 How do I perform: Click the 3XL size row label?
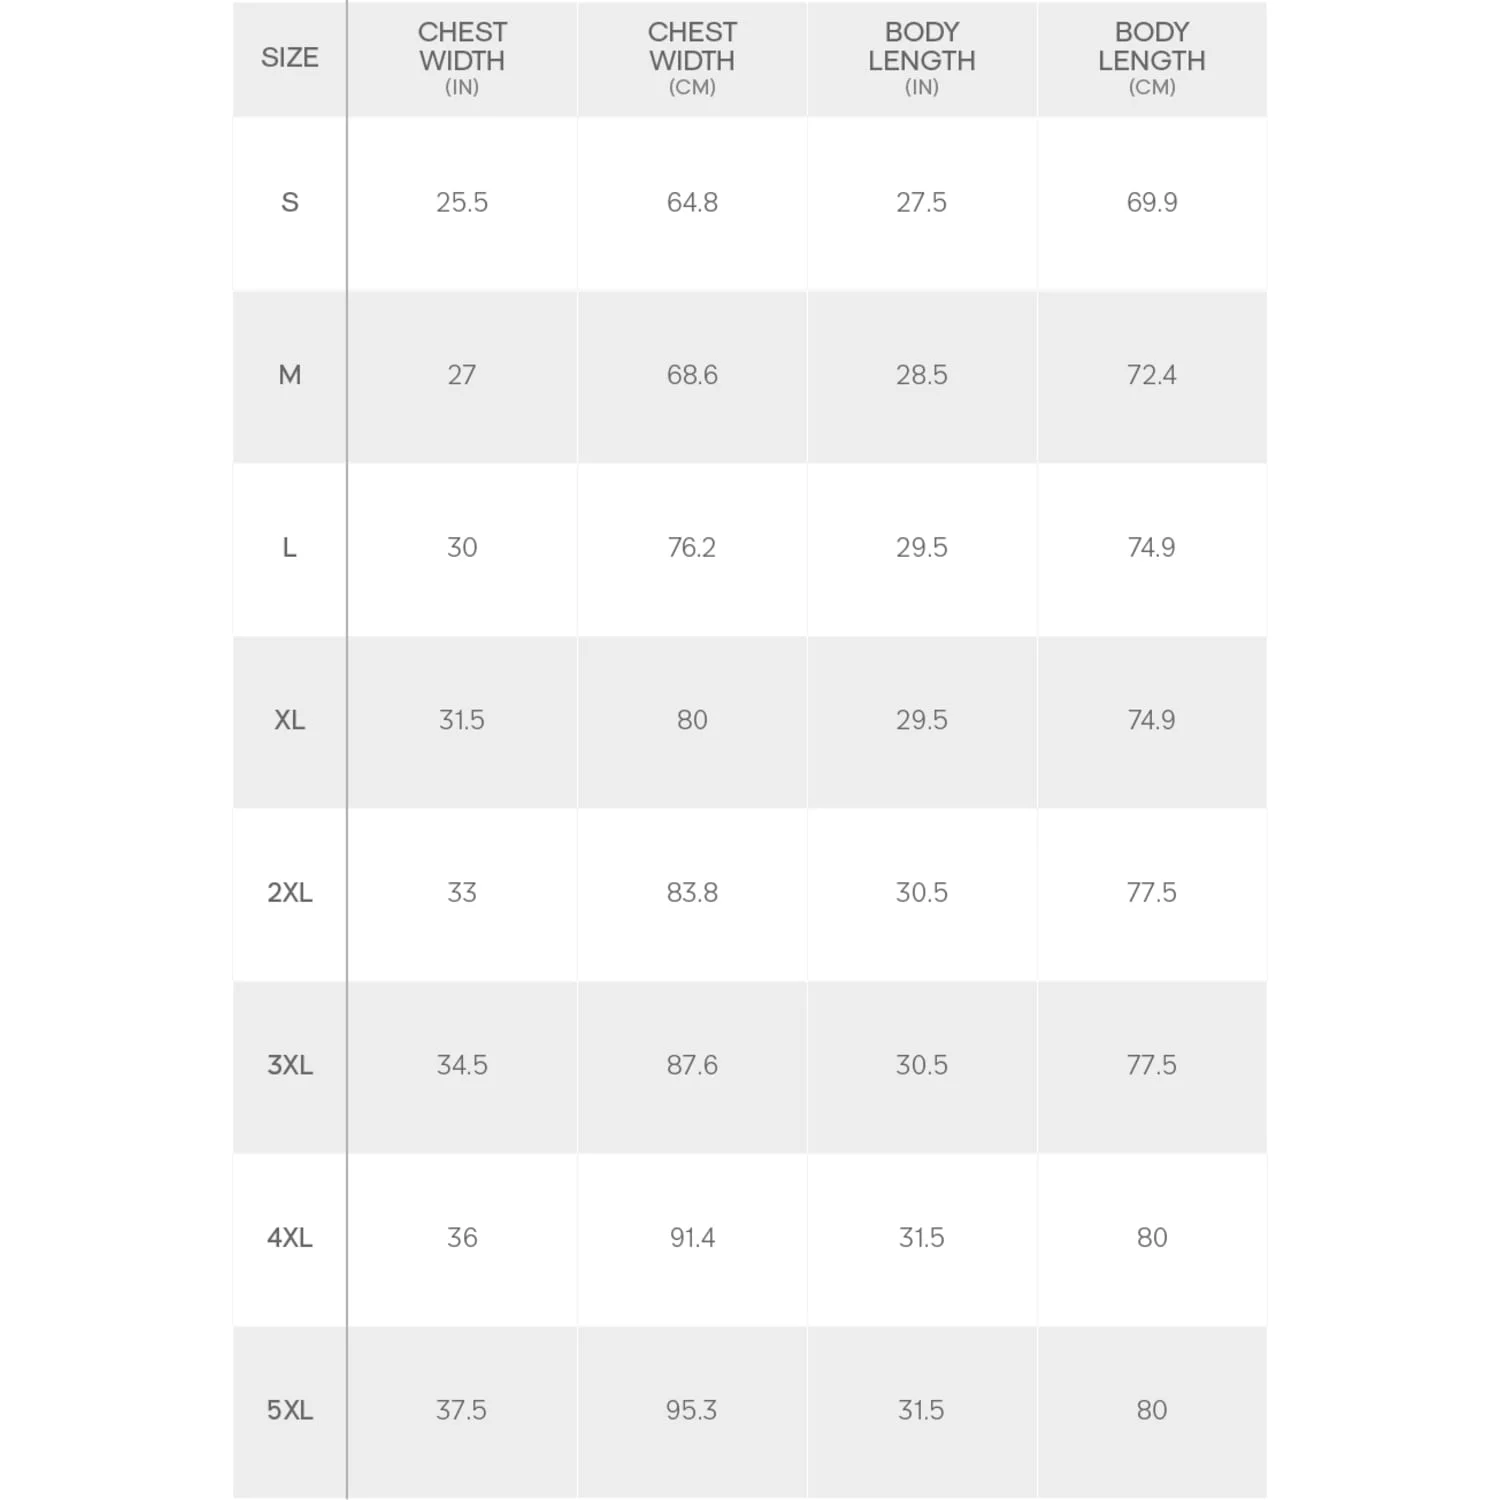(290, 1065)
